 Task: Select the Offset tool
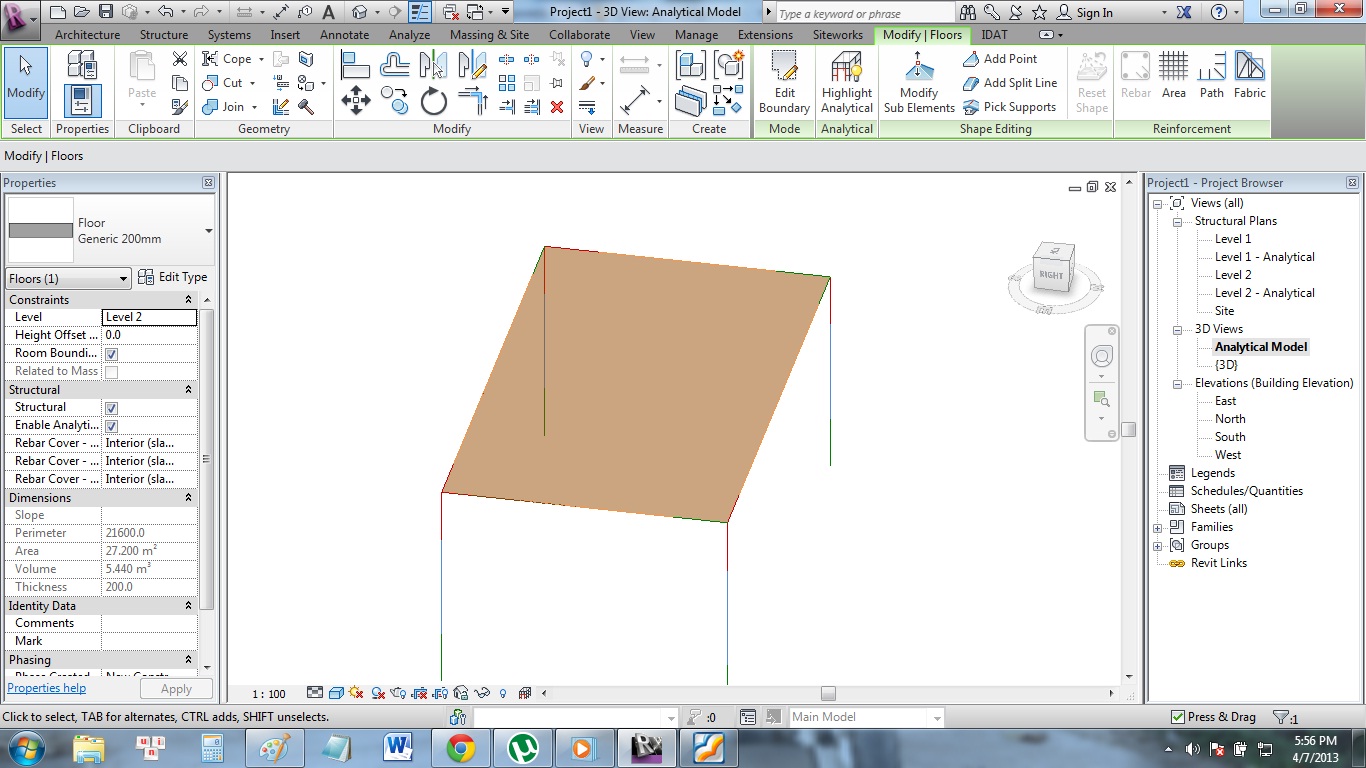[x=395, y=65]
